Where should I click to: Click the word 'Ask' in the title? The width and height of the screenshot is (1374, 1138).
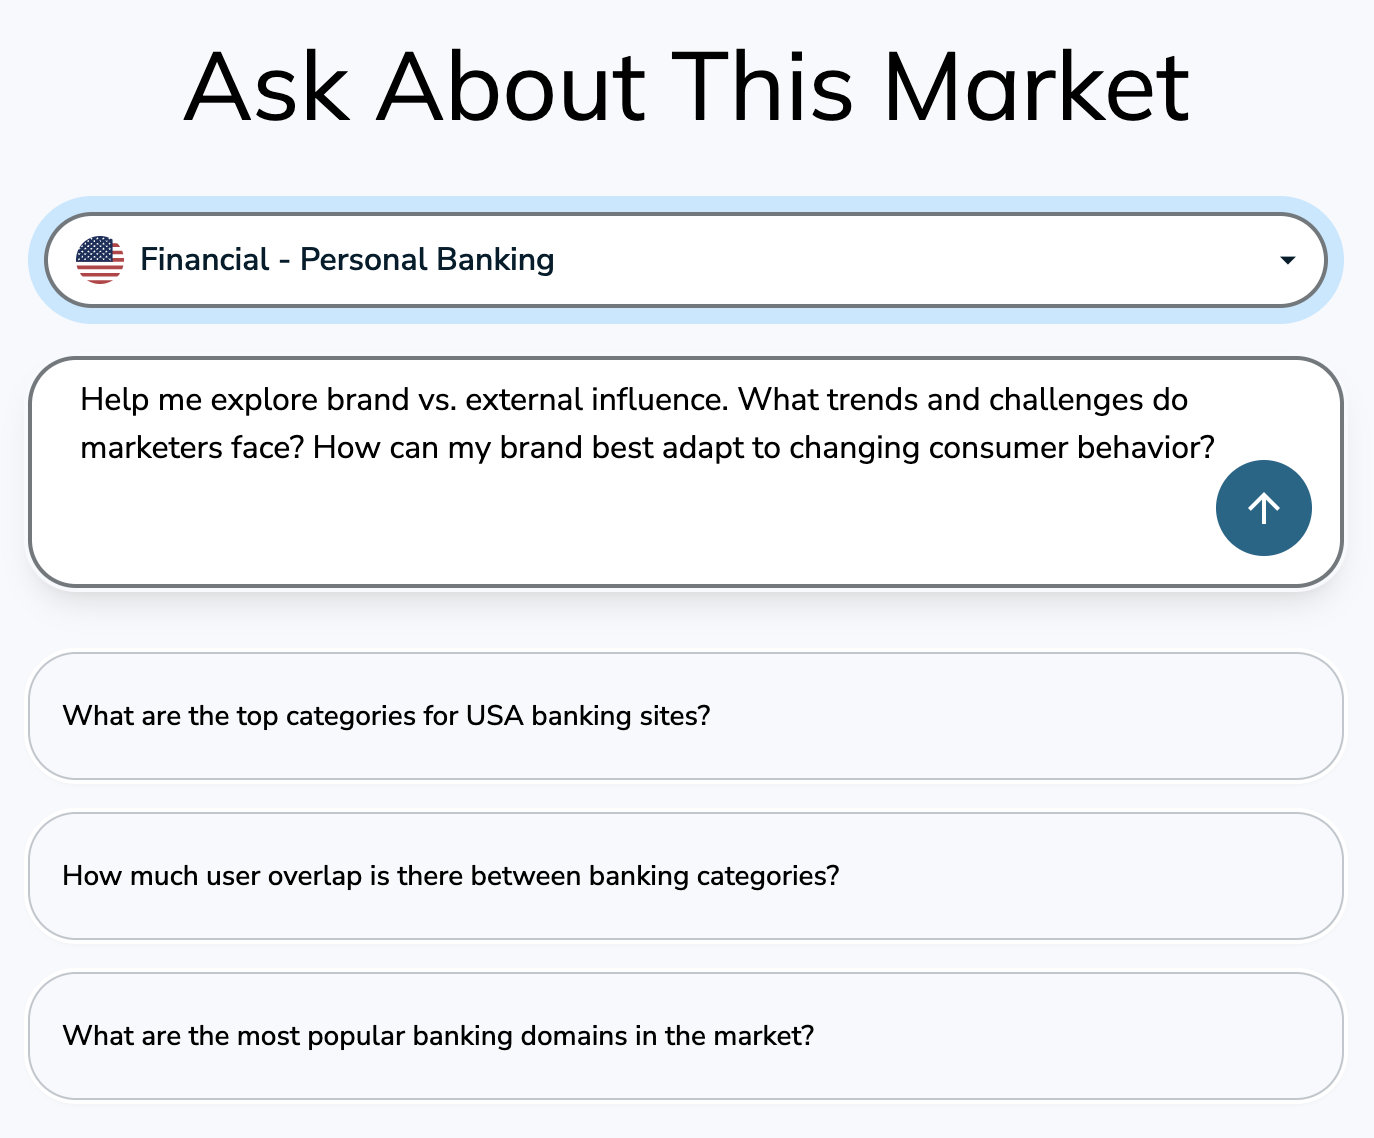(267, 88)
